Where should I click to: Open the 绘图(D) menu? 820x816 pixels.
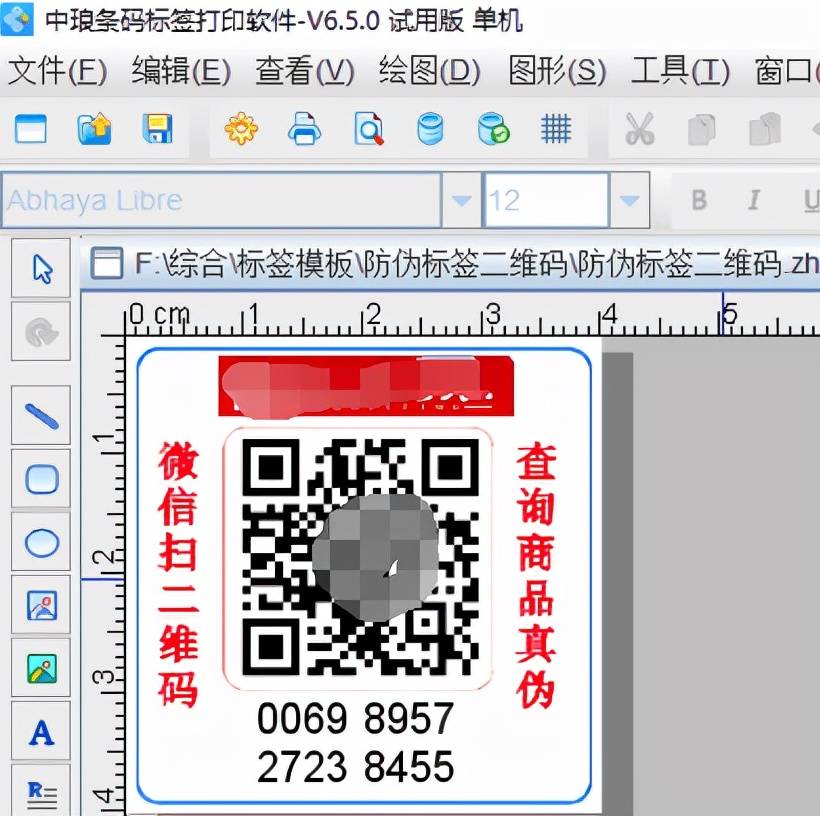click(x=429, y=71)
